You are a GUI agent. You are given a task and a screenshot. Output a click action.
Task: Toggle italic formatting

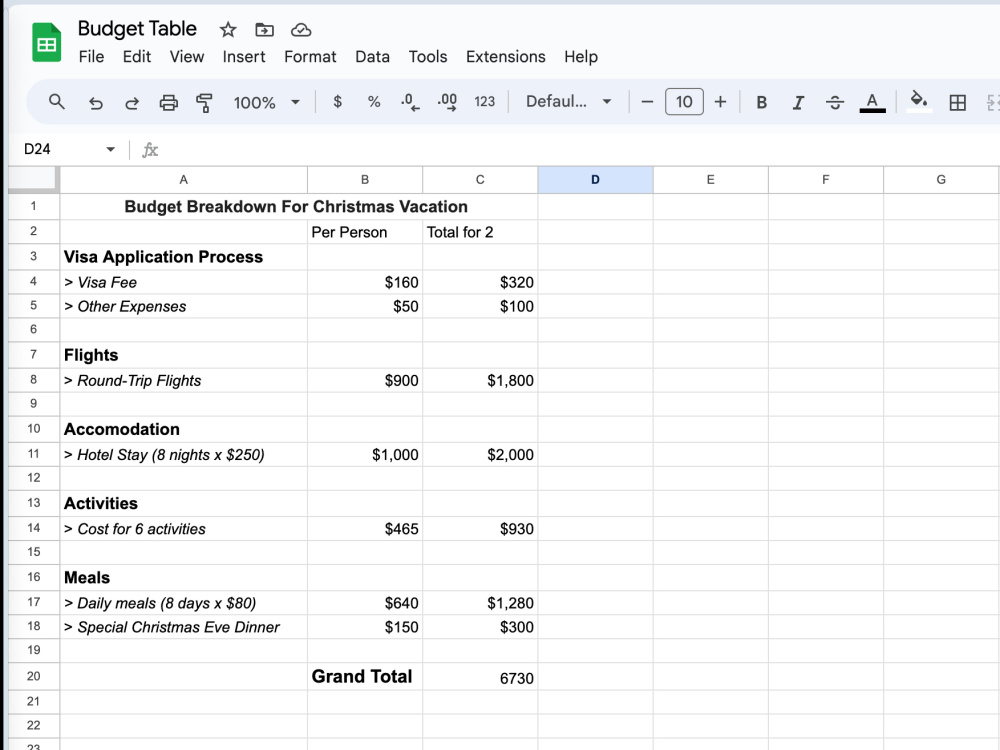[x=798, y=102]
